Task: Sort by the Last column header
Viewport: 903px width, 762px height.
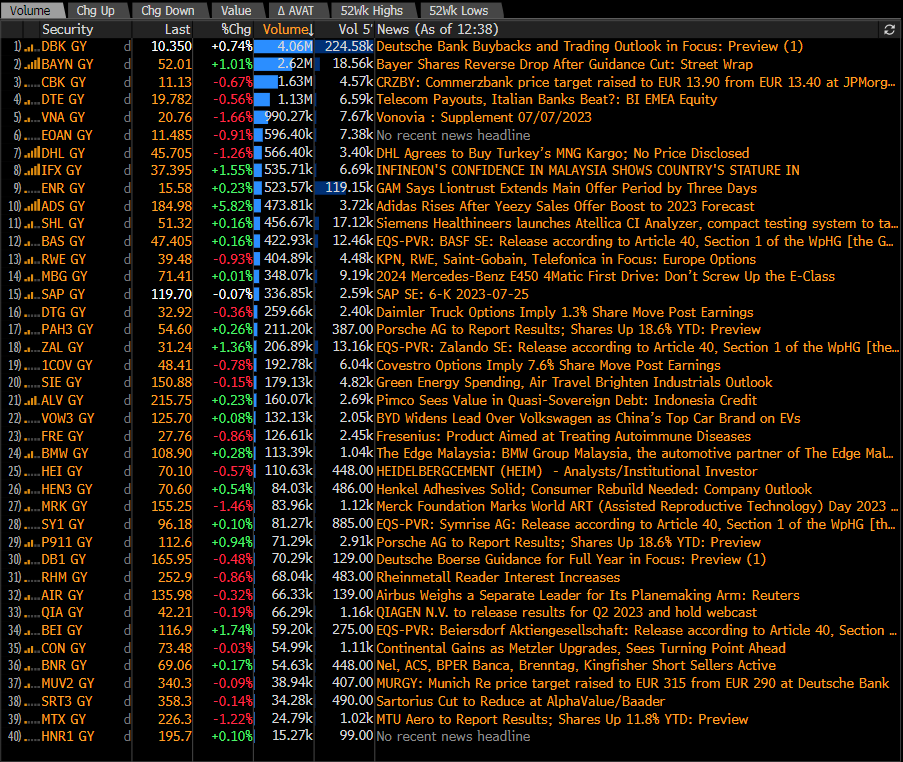Action: (x=177, y=29)
